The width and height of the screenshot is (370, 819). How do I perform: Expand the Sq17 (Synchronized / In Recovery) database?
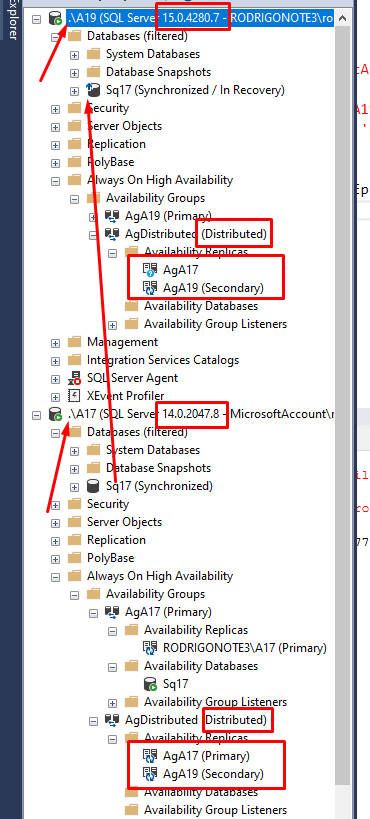pos(74,91)
